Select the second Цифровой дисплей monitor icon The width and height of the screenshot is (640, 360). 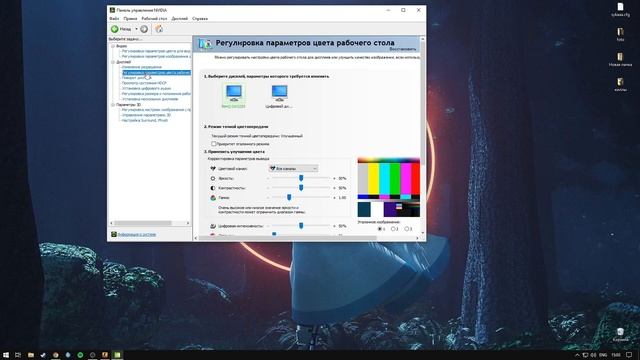[280, 93]
